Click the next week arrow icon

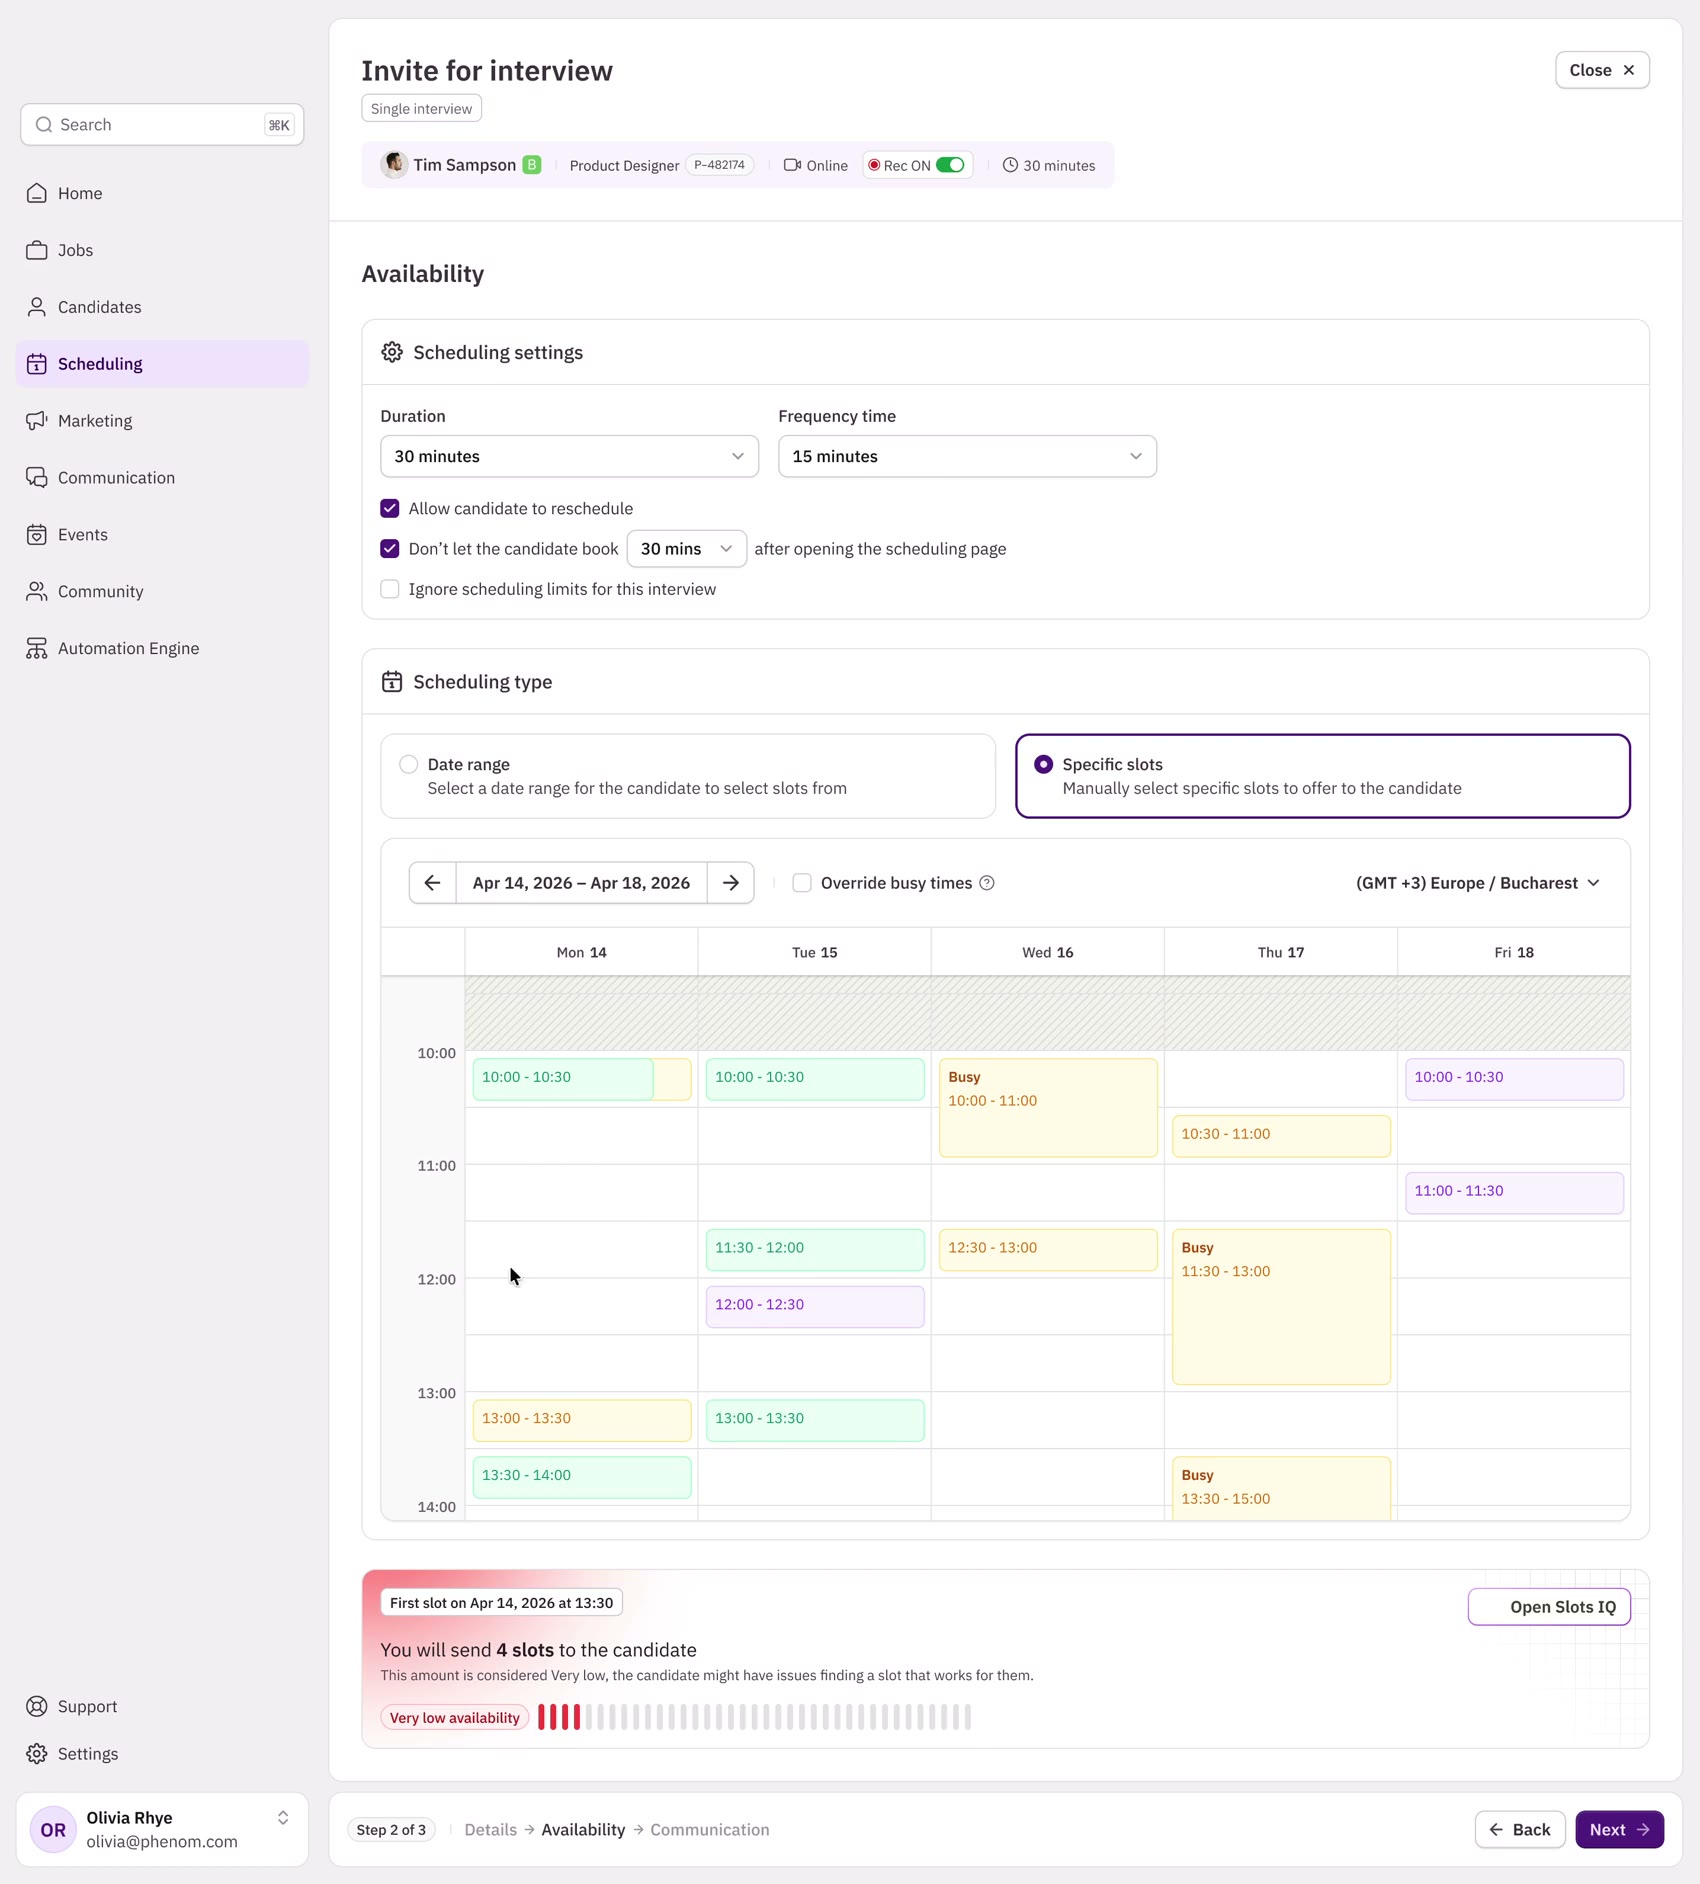coord(731,883)
